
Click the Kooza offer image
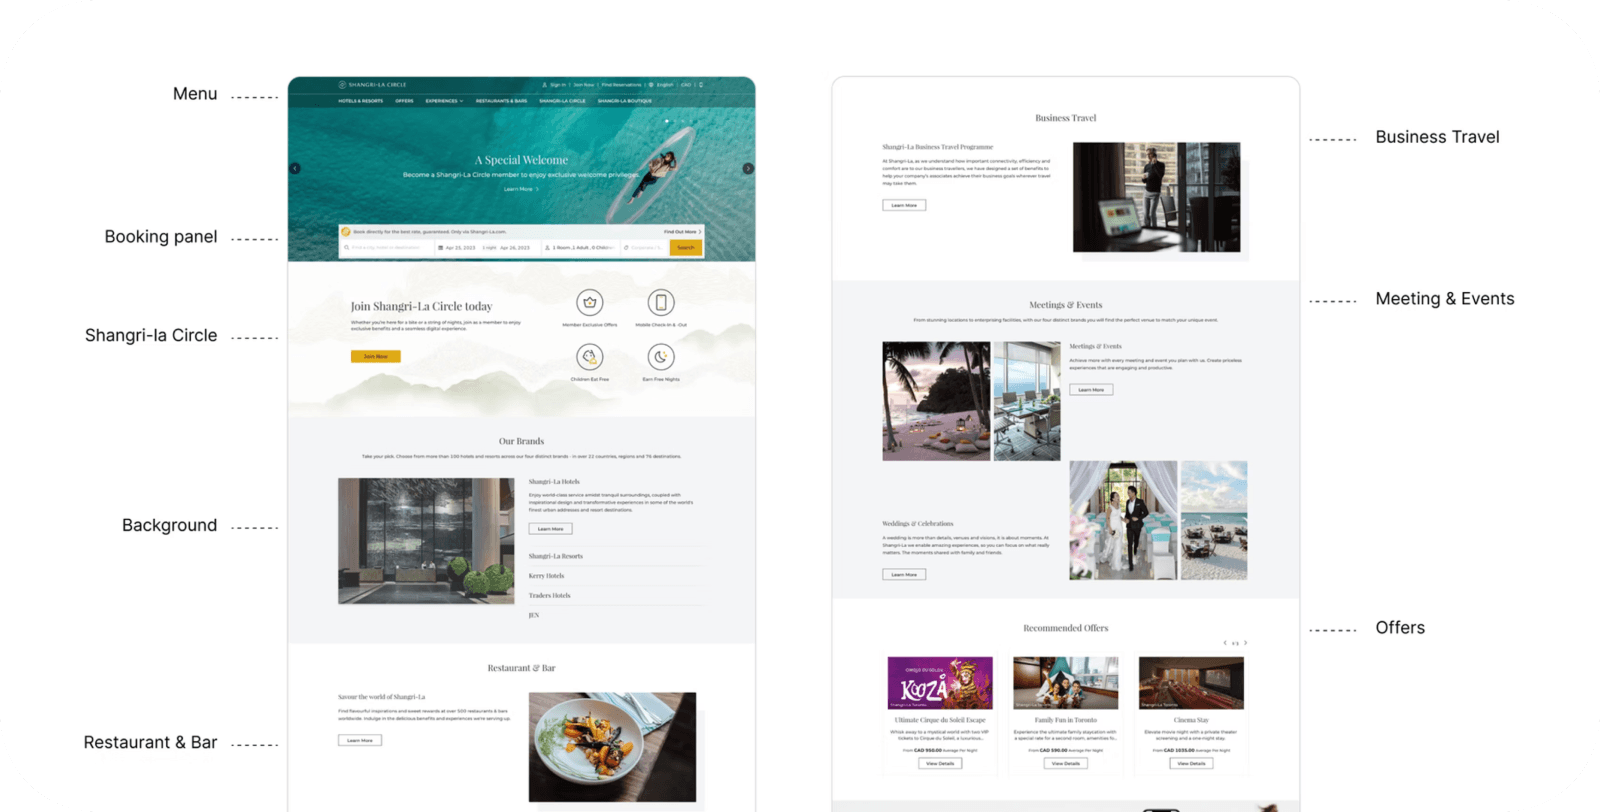(x=940, y=683)
